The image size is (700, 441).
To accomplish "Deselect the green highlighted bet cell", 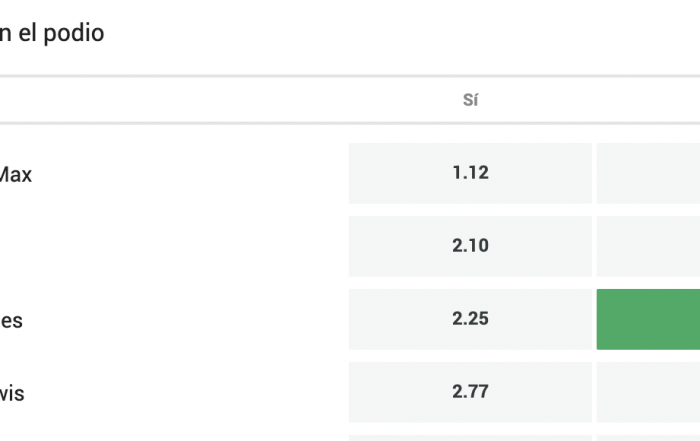I will [648, 319].
